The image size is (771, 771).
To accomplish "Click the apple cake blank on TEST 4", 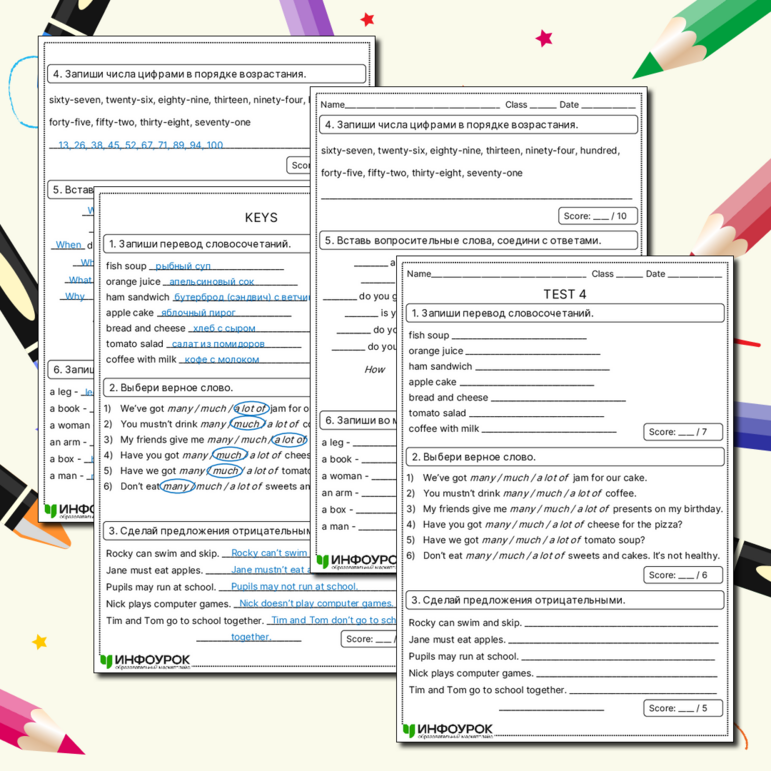I will 527,384.
